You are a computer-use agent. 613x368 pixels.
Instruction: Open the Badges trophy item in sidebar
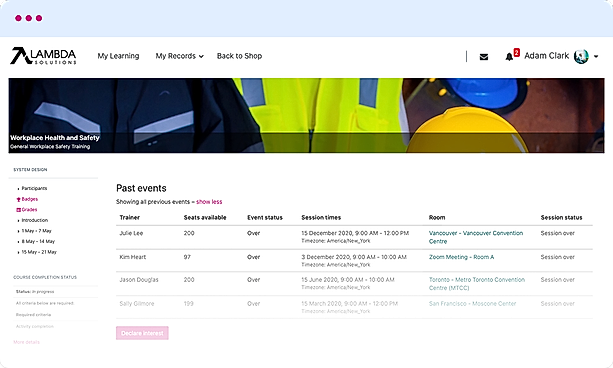click(27, 199)
